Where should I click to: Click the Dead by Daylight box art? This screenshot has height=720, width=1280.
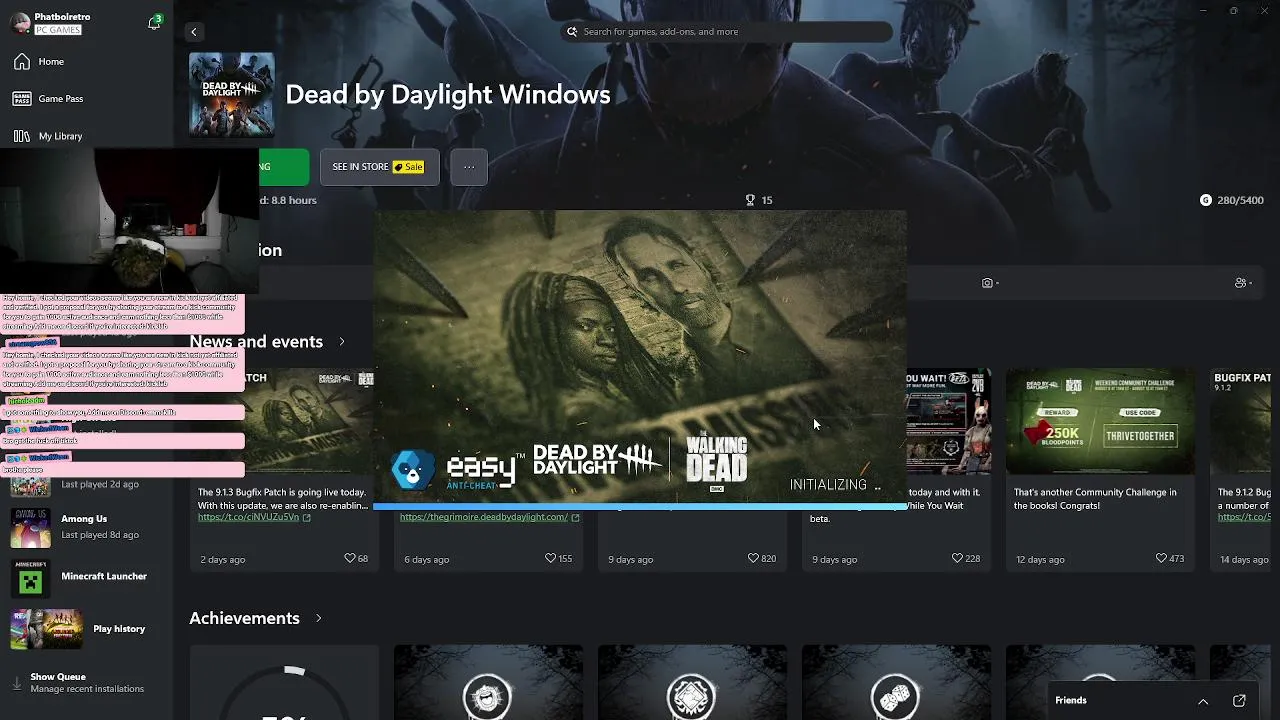[232, 95]
